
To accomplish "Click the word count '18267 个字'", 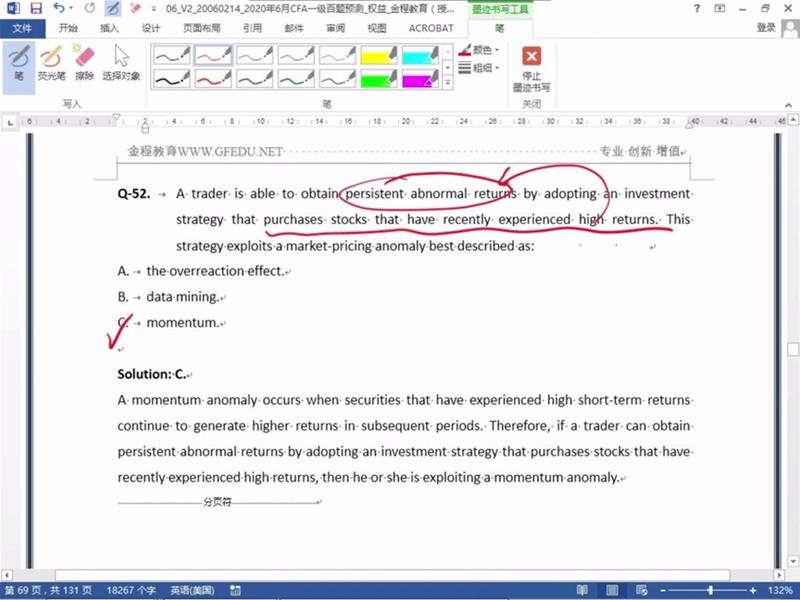I will 131,590.
